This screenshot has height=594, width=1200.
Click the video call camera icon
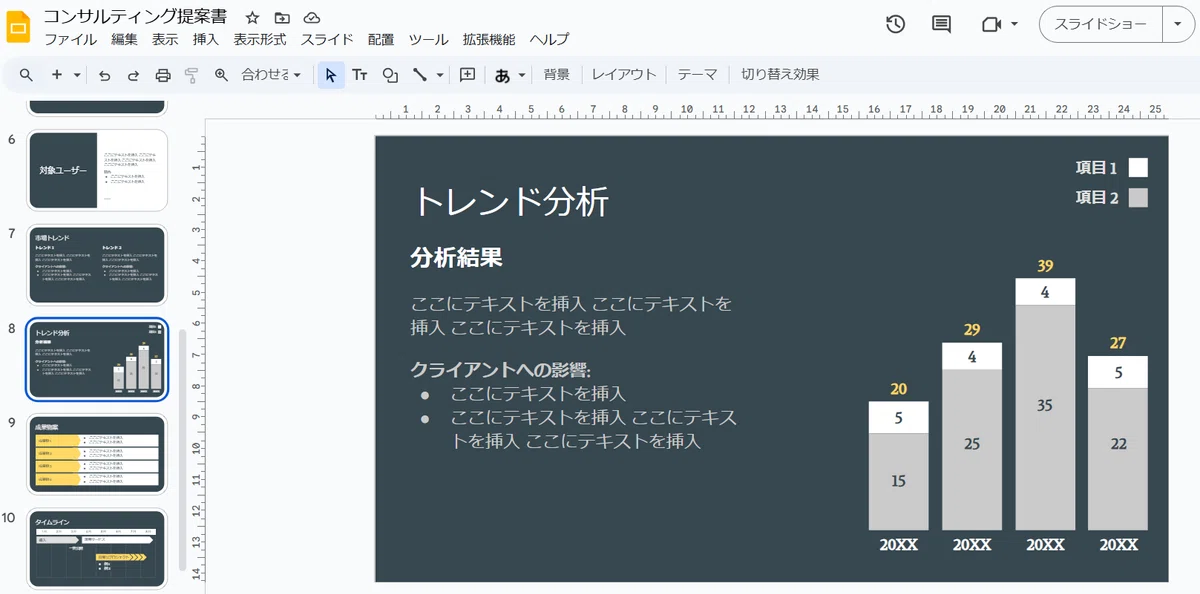991,24
